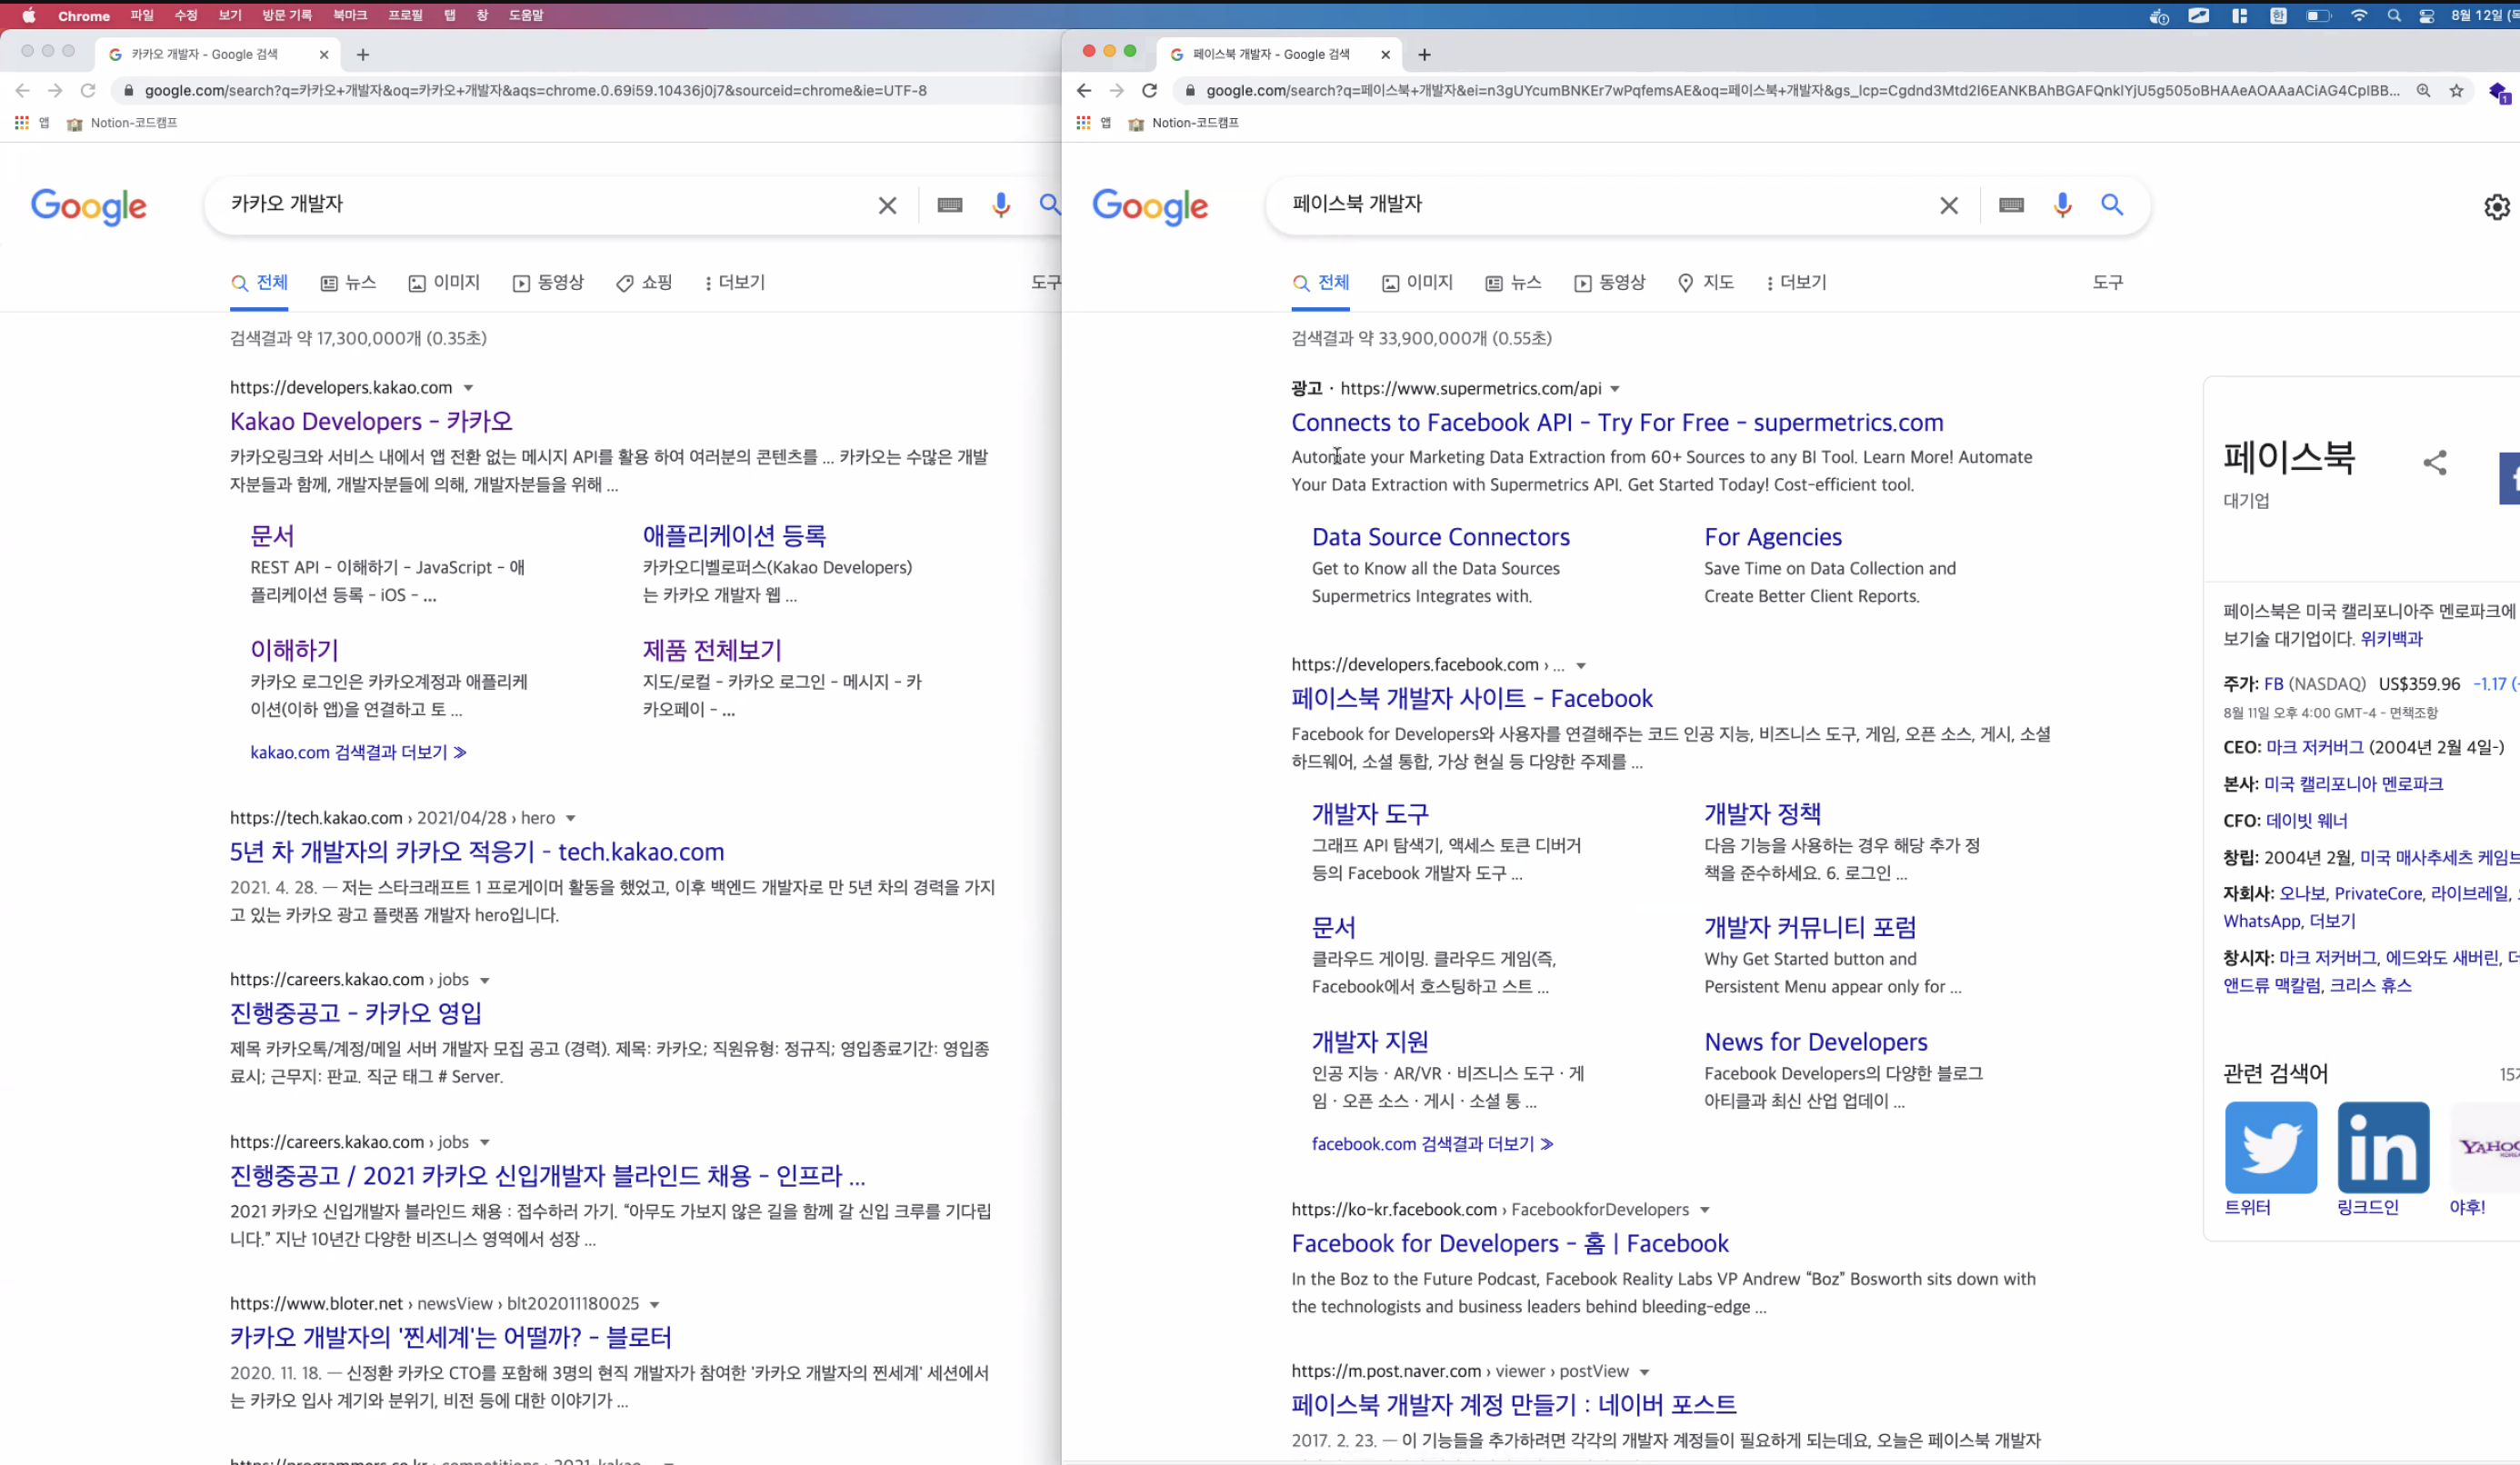Click the microphone voice search icon in Facebook search

(x=2061, y=205)
